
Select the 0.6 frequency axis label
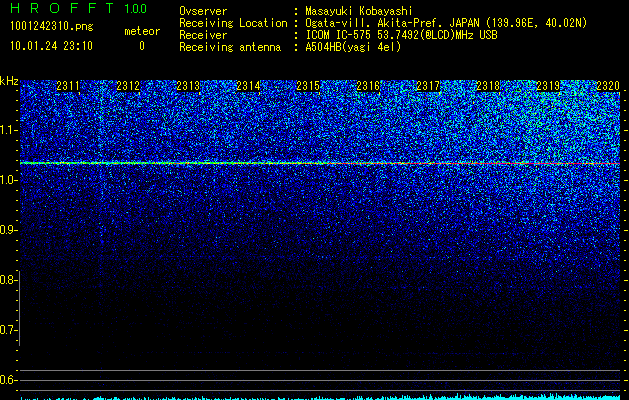click(7, 380)
